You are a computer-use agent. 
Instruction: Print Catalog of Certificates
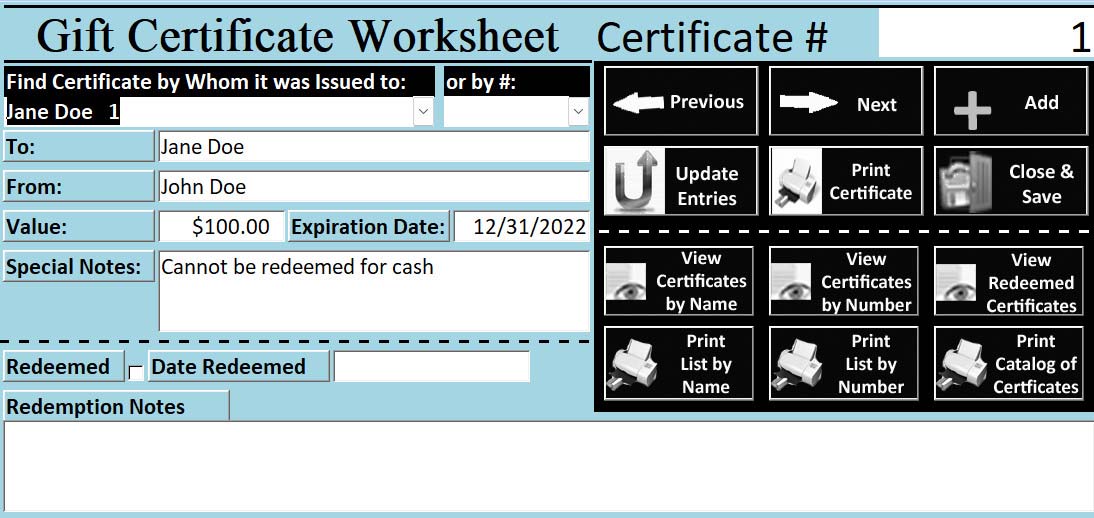tap(1009, 364)
